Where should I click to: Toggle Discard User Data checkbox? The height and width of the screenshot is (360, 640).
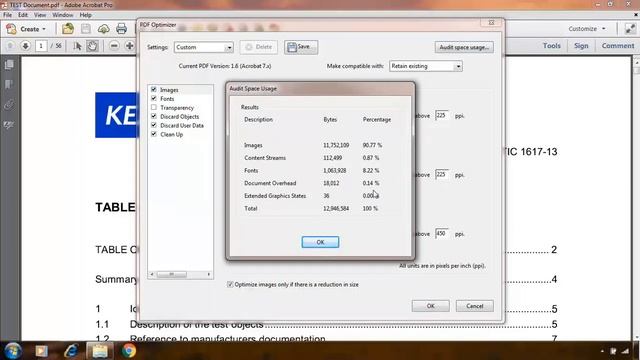(154, 125)
